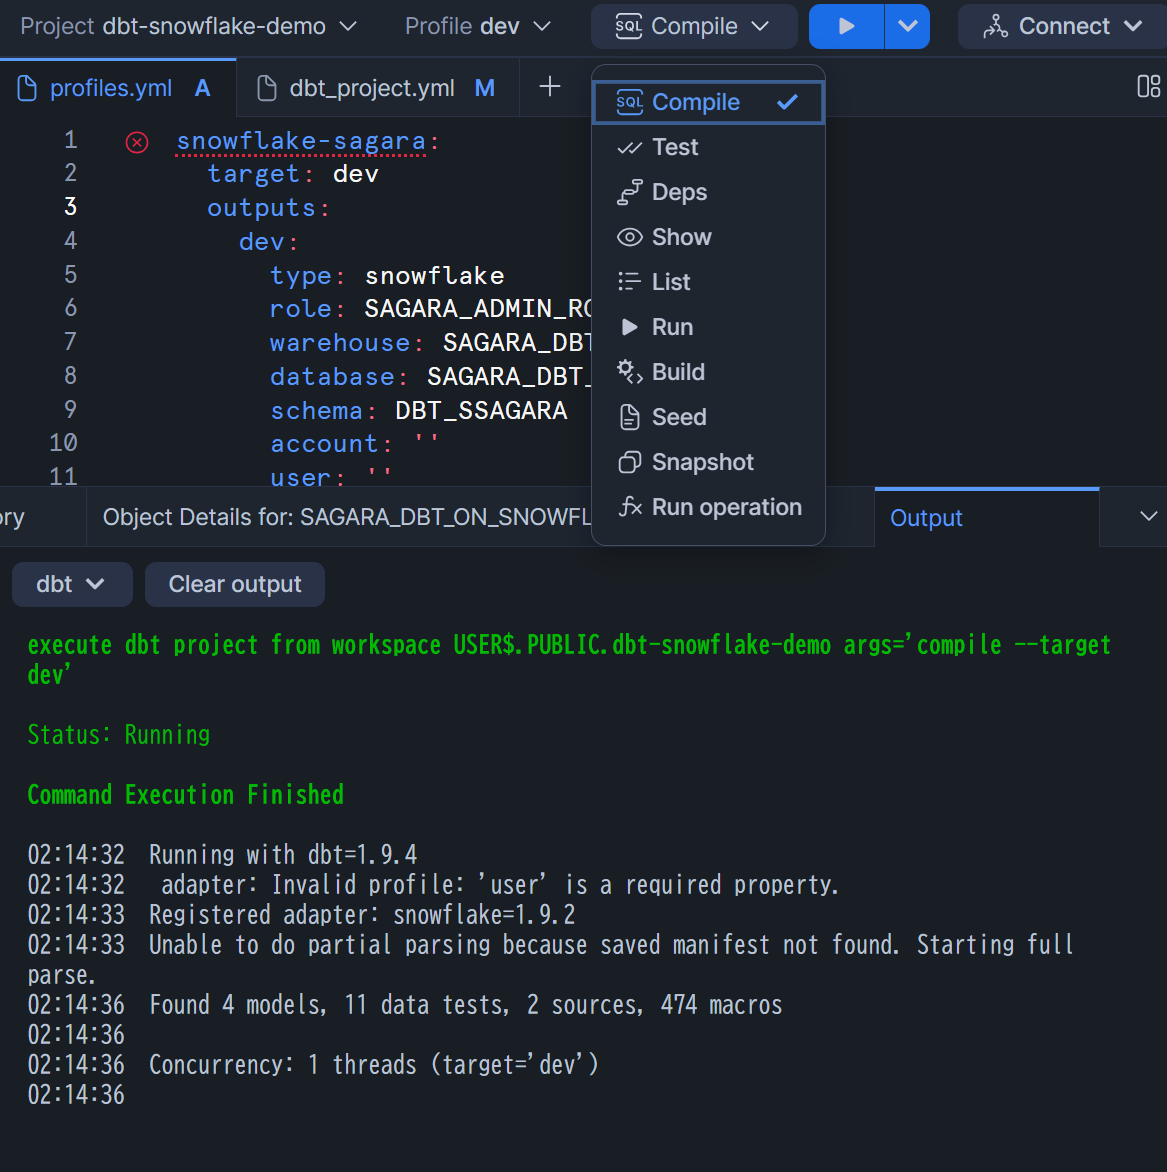Click the checkmark next to Compile
The image size is (1167, 1172).
[x=787, y=102]
